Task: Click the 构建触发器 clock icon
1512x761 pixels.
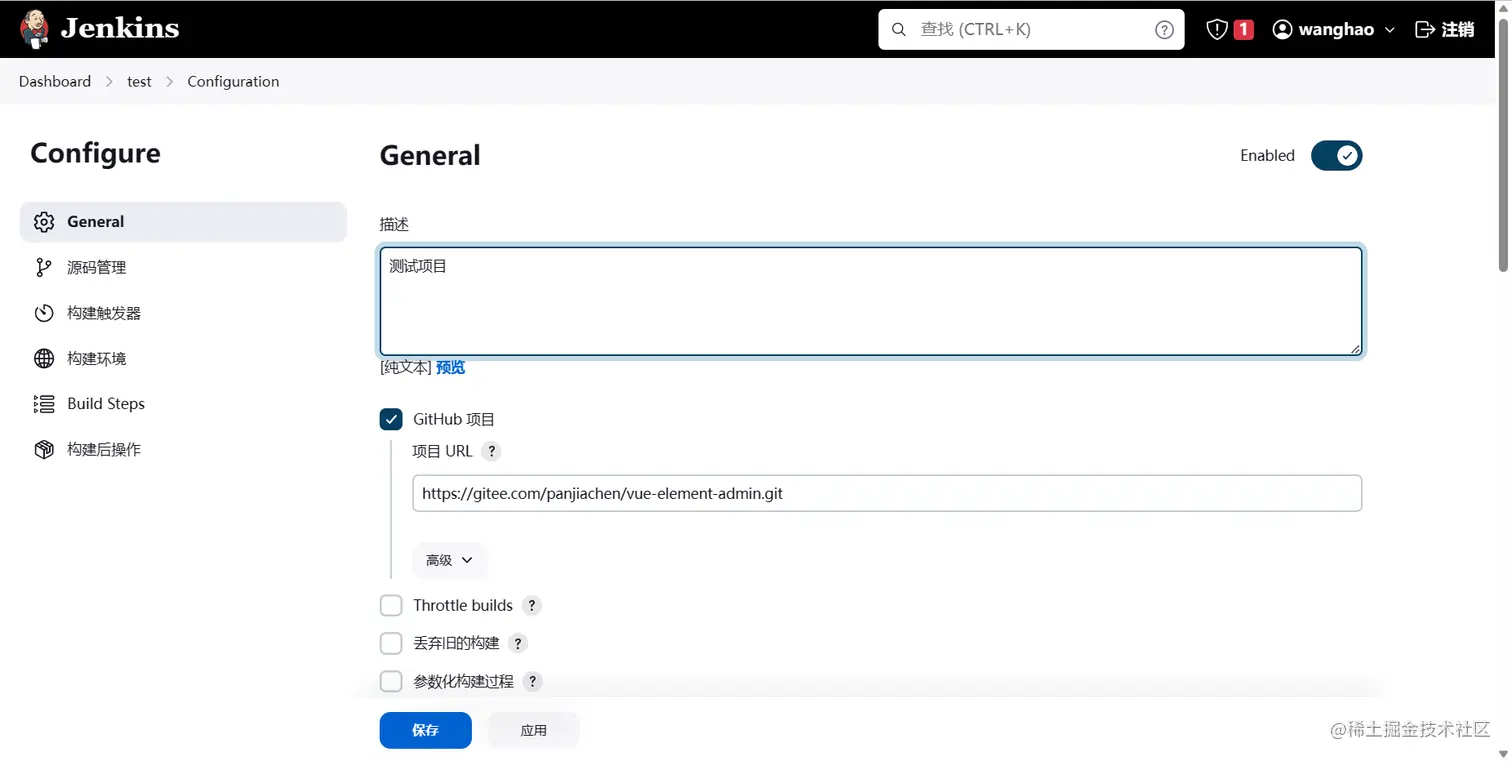Action: tap(44, 313)
